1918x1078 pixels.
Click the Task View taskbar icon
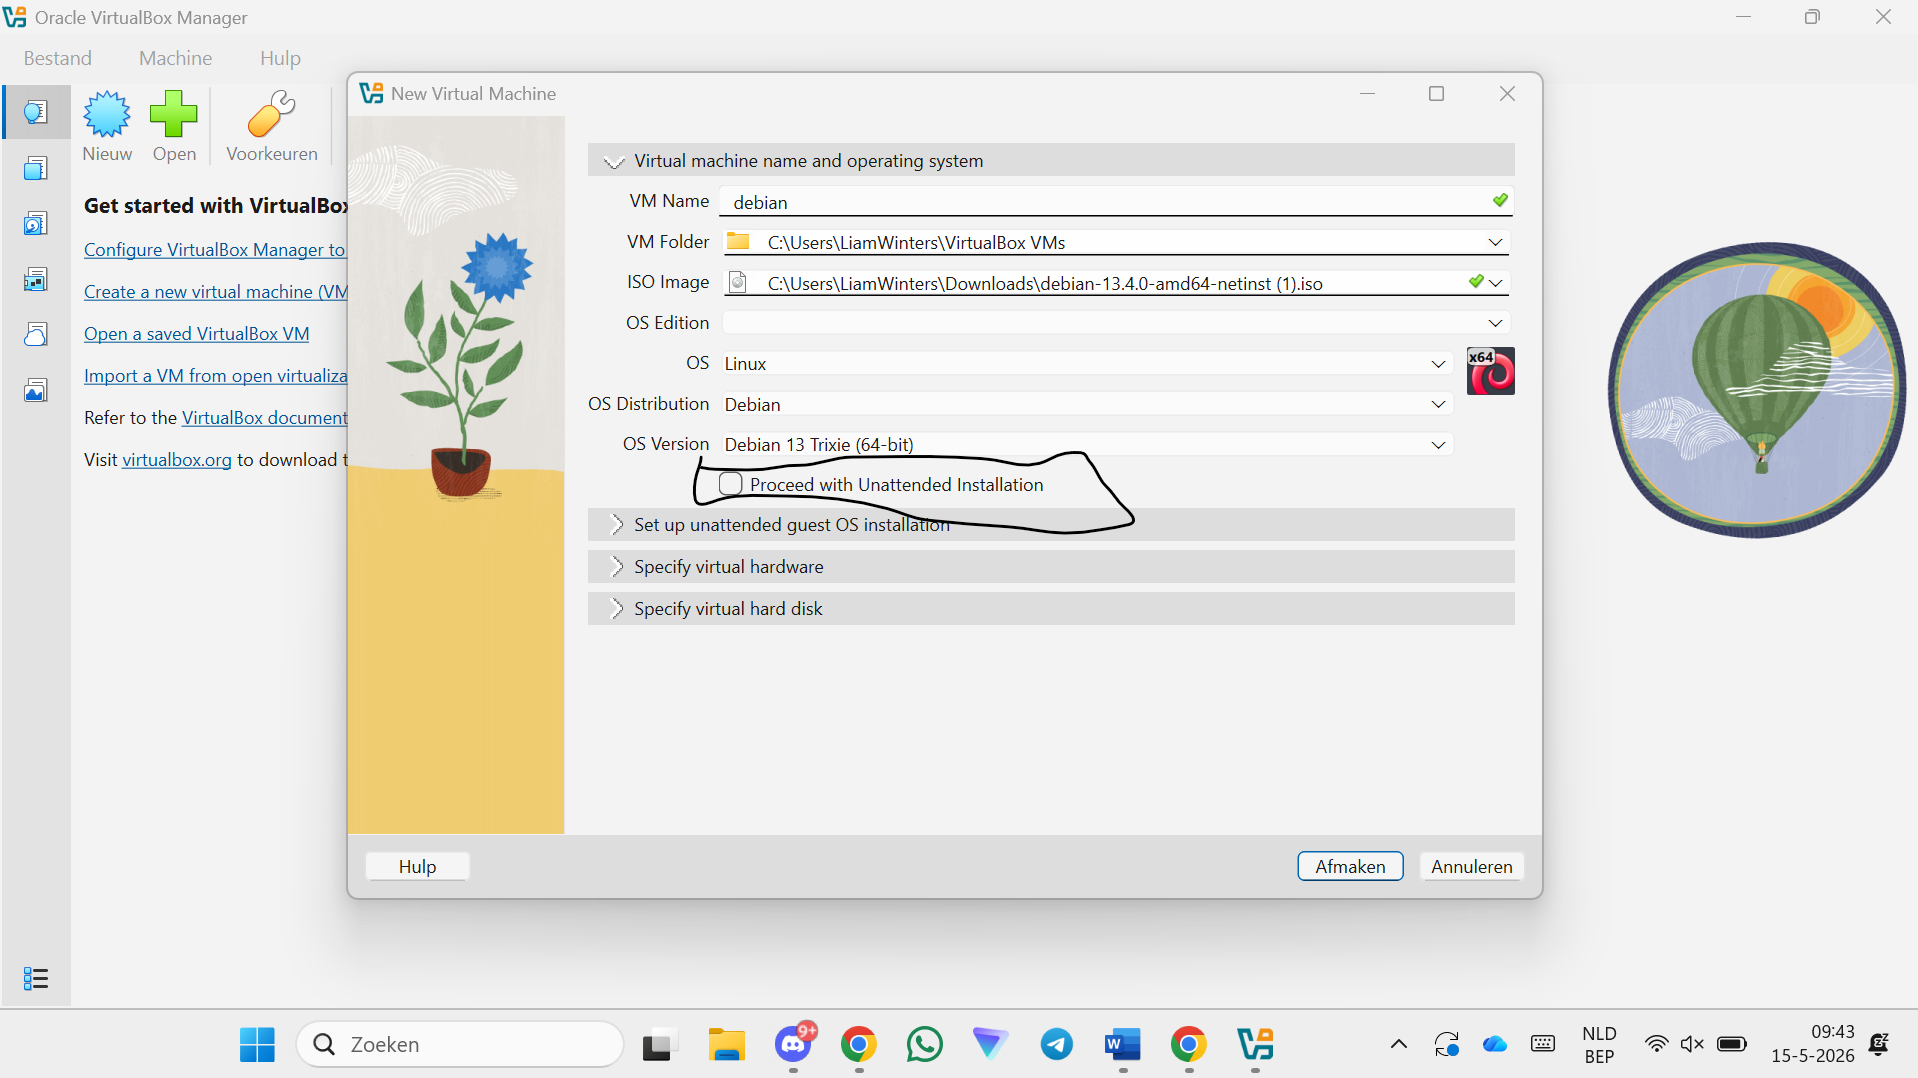[660, 1044]
